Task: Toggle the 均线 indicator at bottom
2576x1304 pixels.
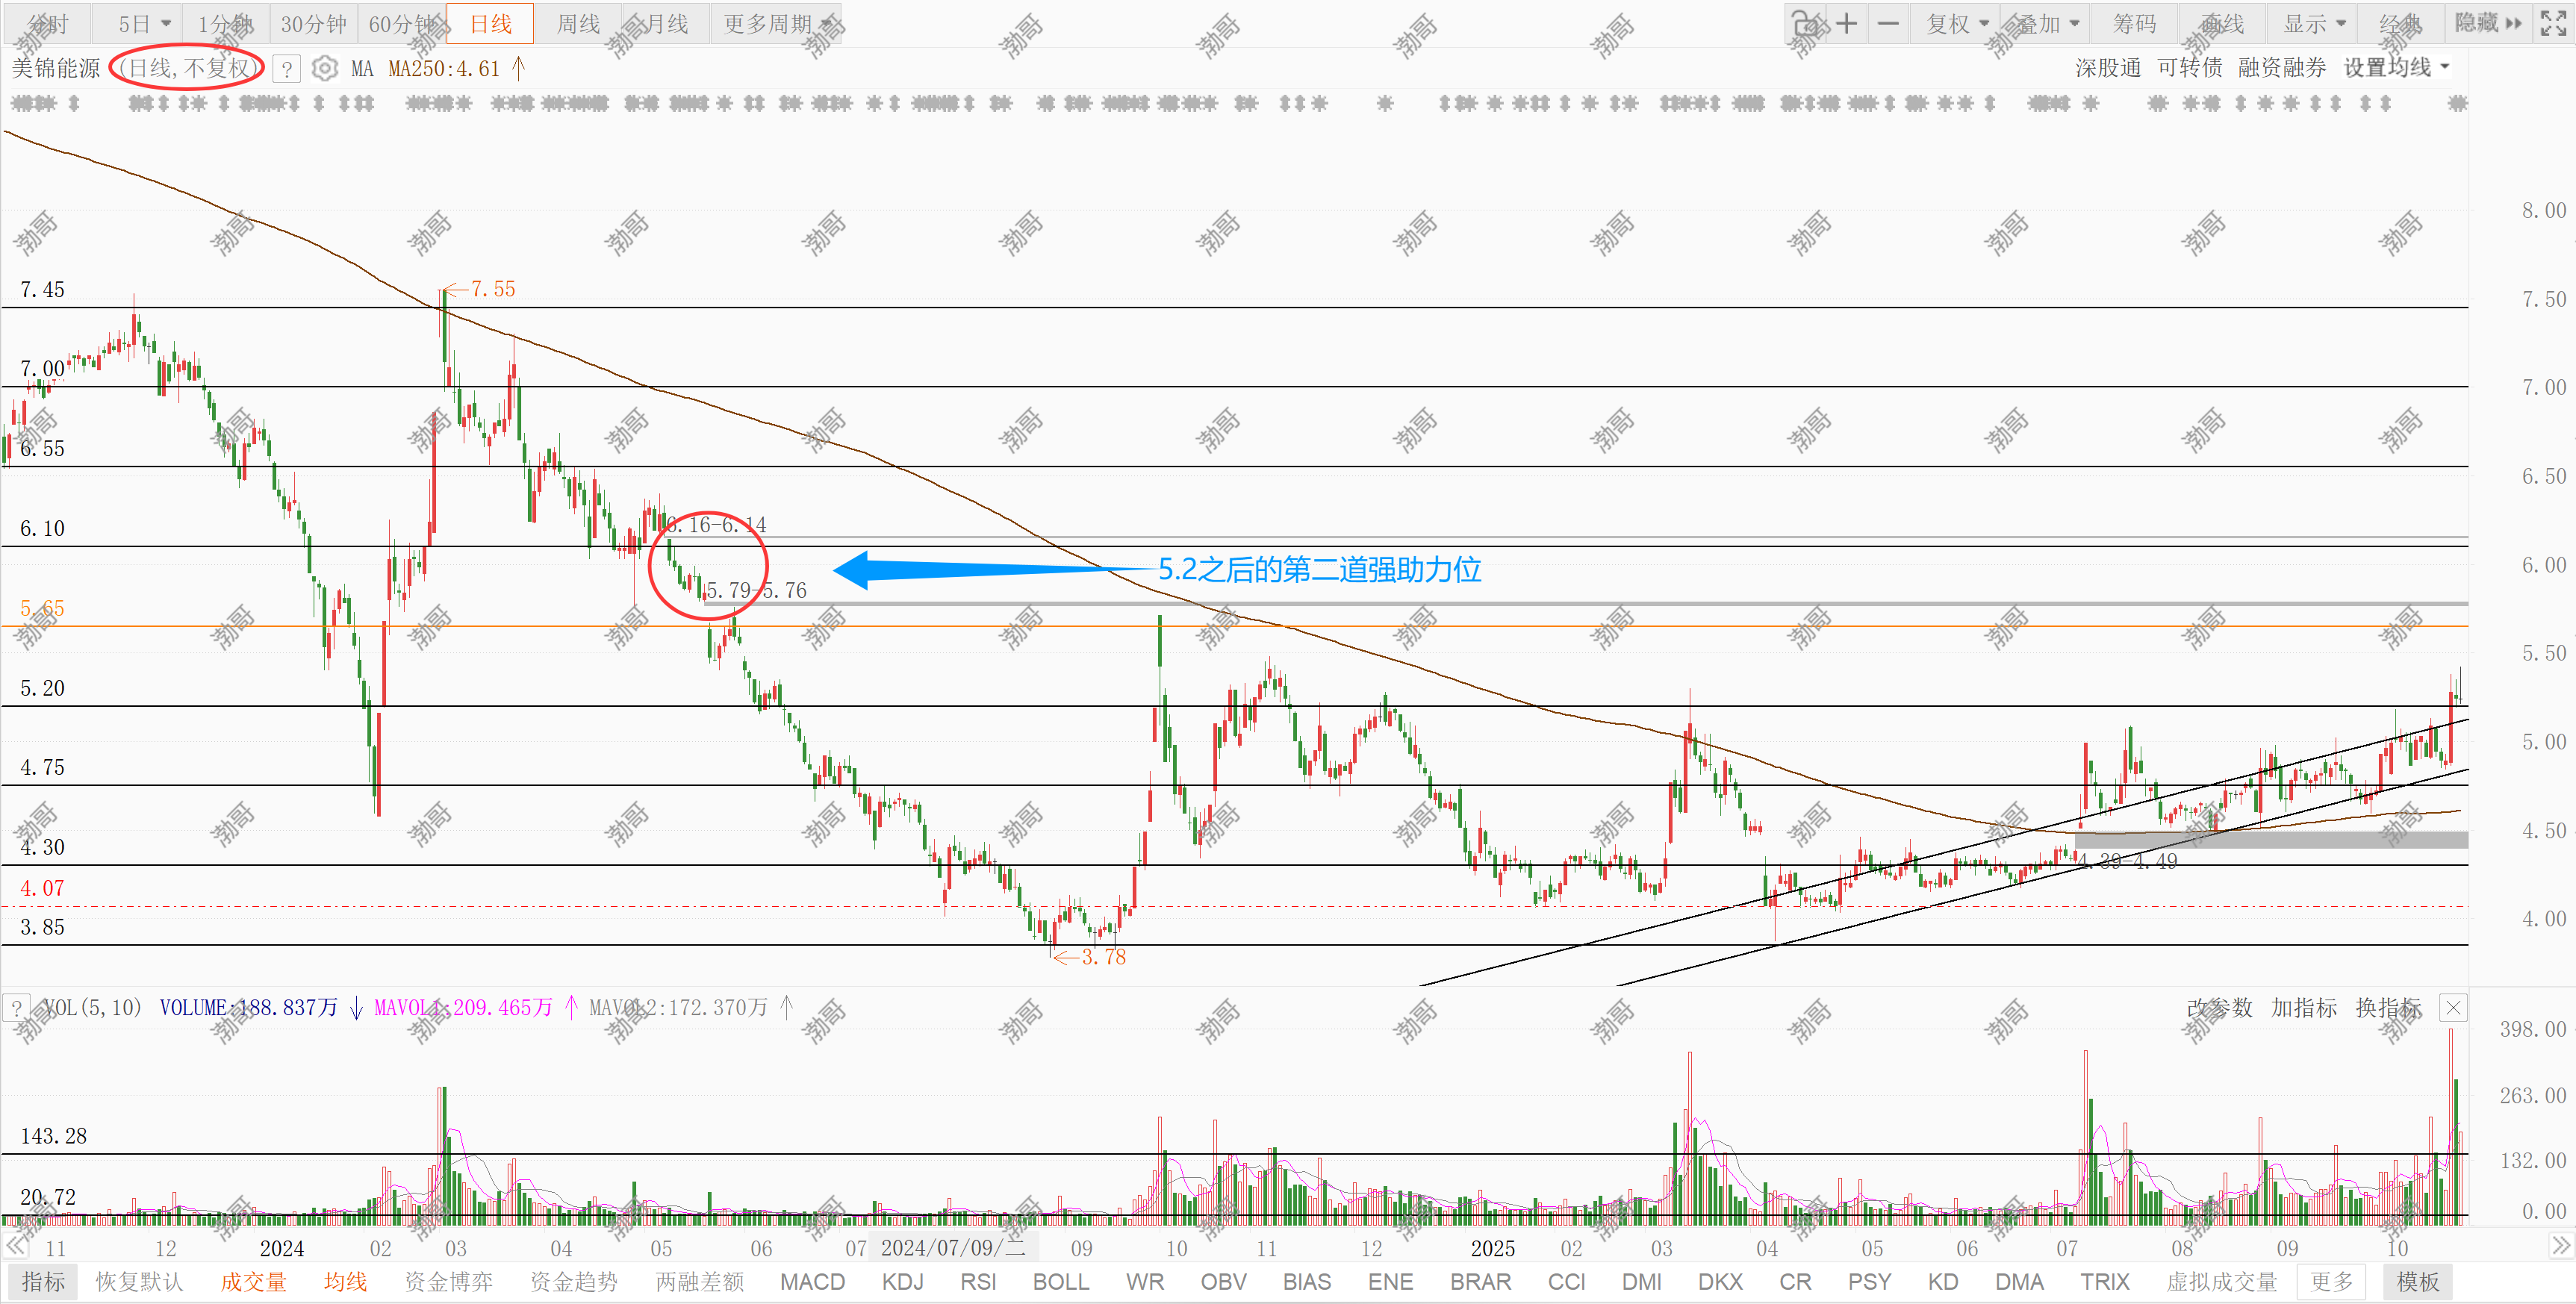Action: 345,1282
